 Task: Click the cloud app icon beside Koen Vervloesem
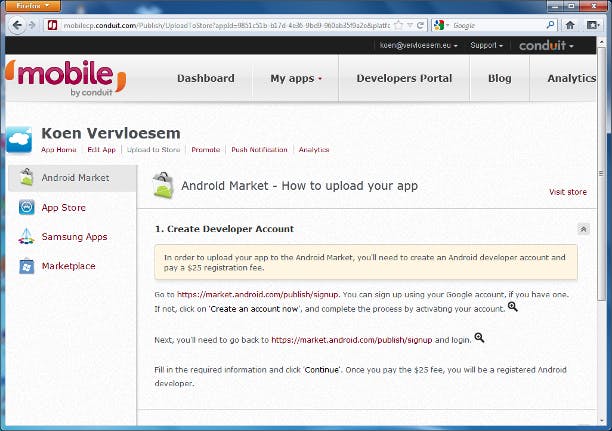pyautogui.click(x=19, y=140)
